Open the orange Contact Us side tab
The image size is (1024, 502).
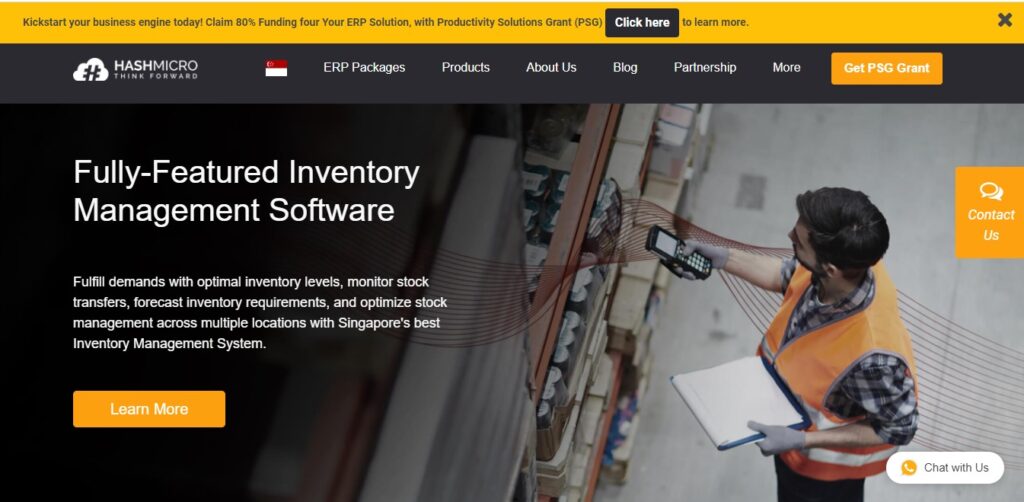coord(990,213)
